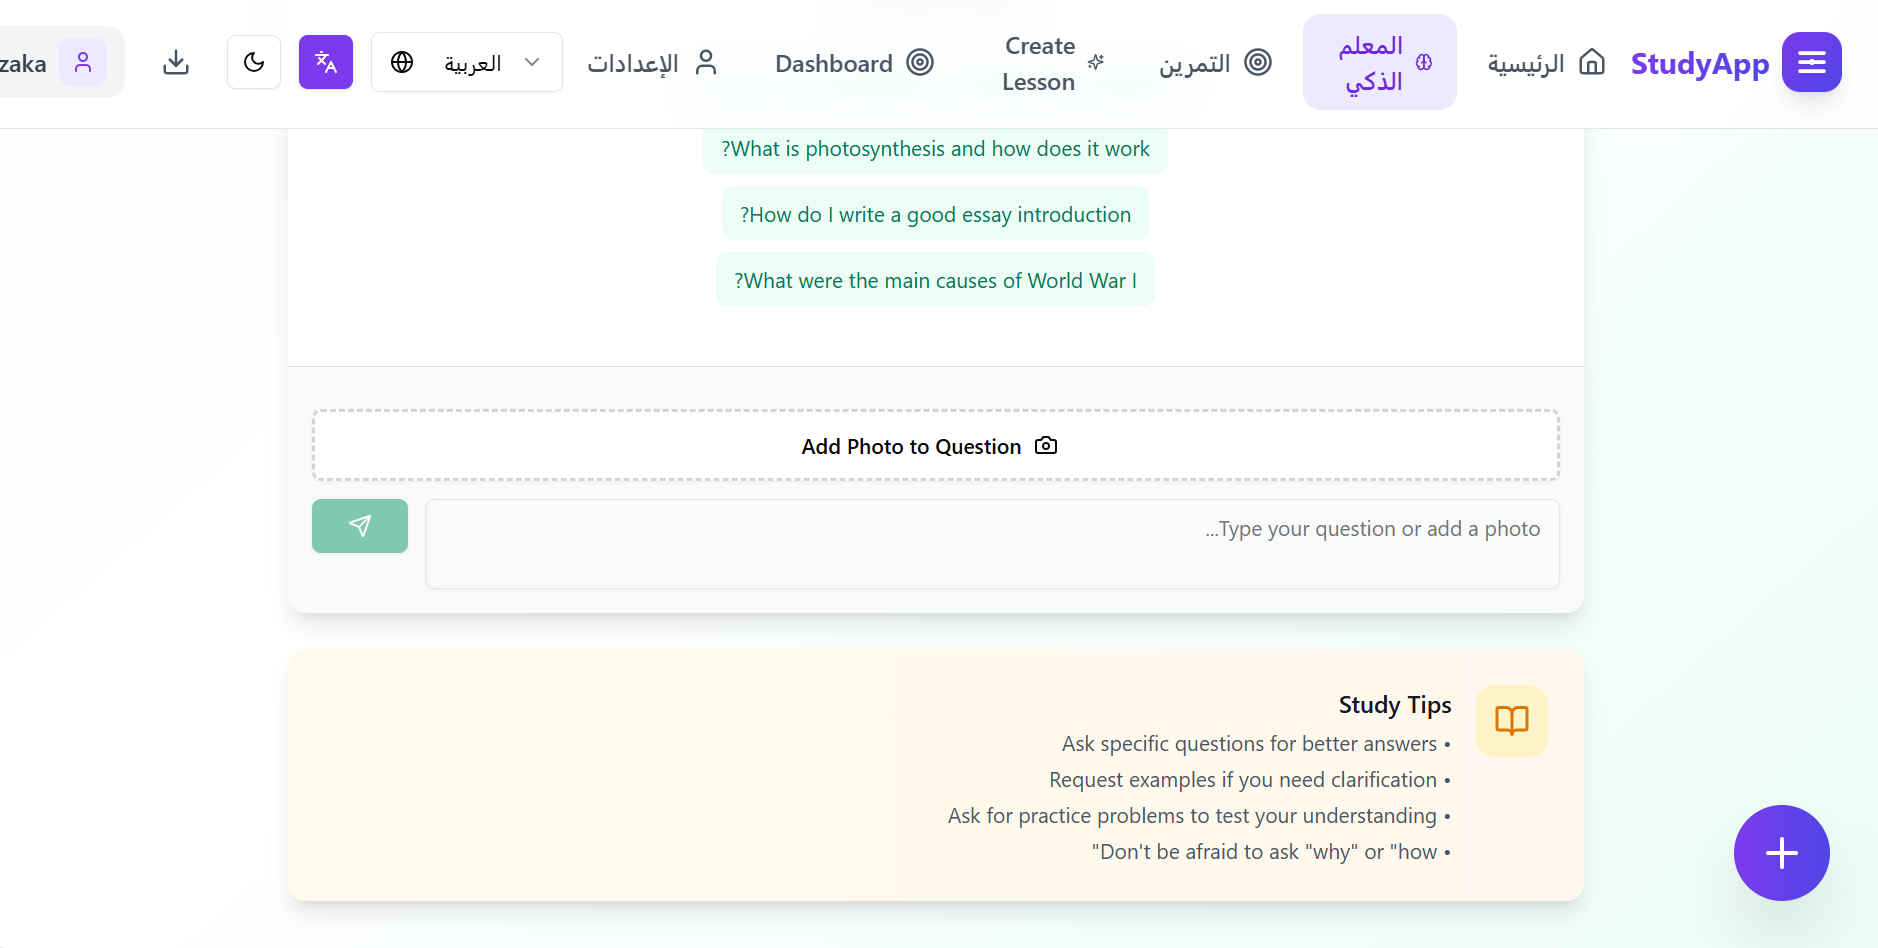Open الإعدادات settings tab
Screen dimensions: 1878x948
tap(652, 63)
